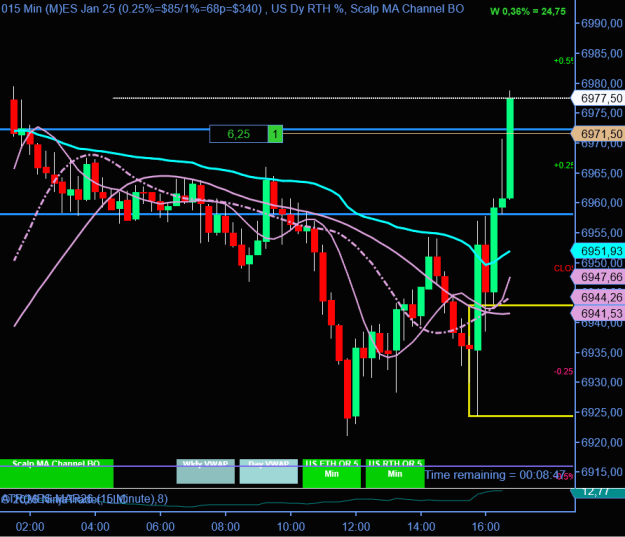
Task: Click the 16:00 time axis label
Action: click(485, 527)
